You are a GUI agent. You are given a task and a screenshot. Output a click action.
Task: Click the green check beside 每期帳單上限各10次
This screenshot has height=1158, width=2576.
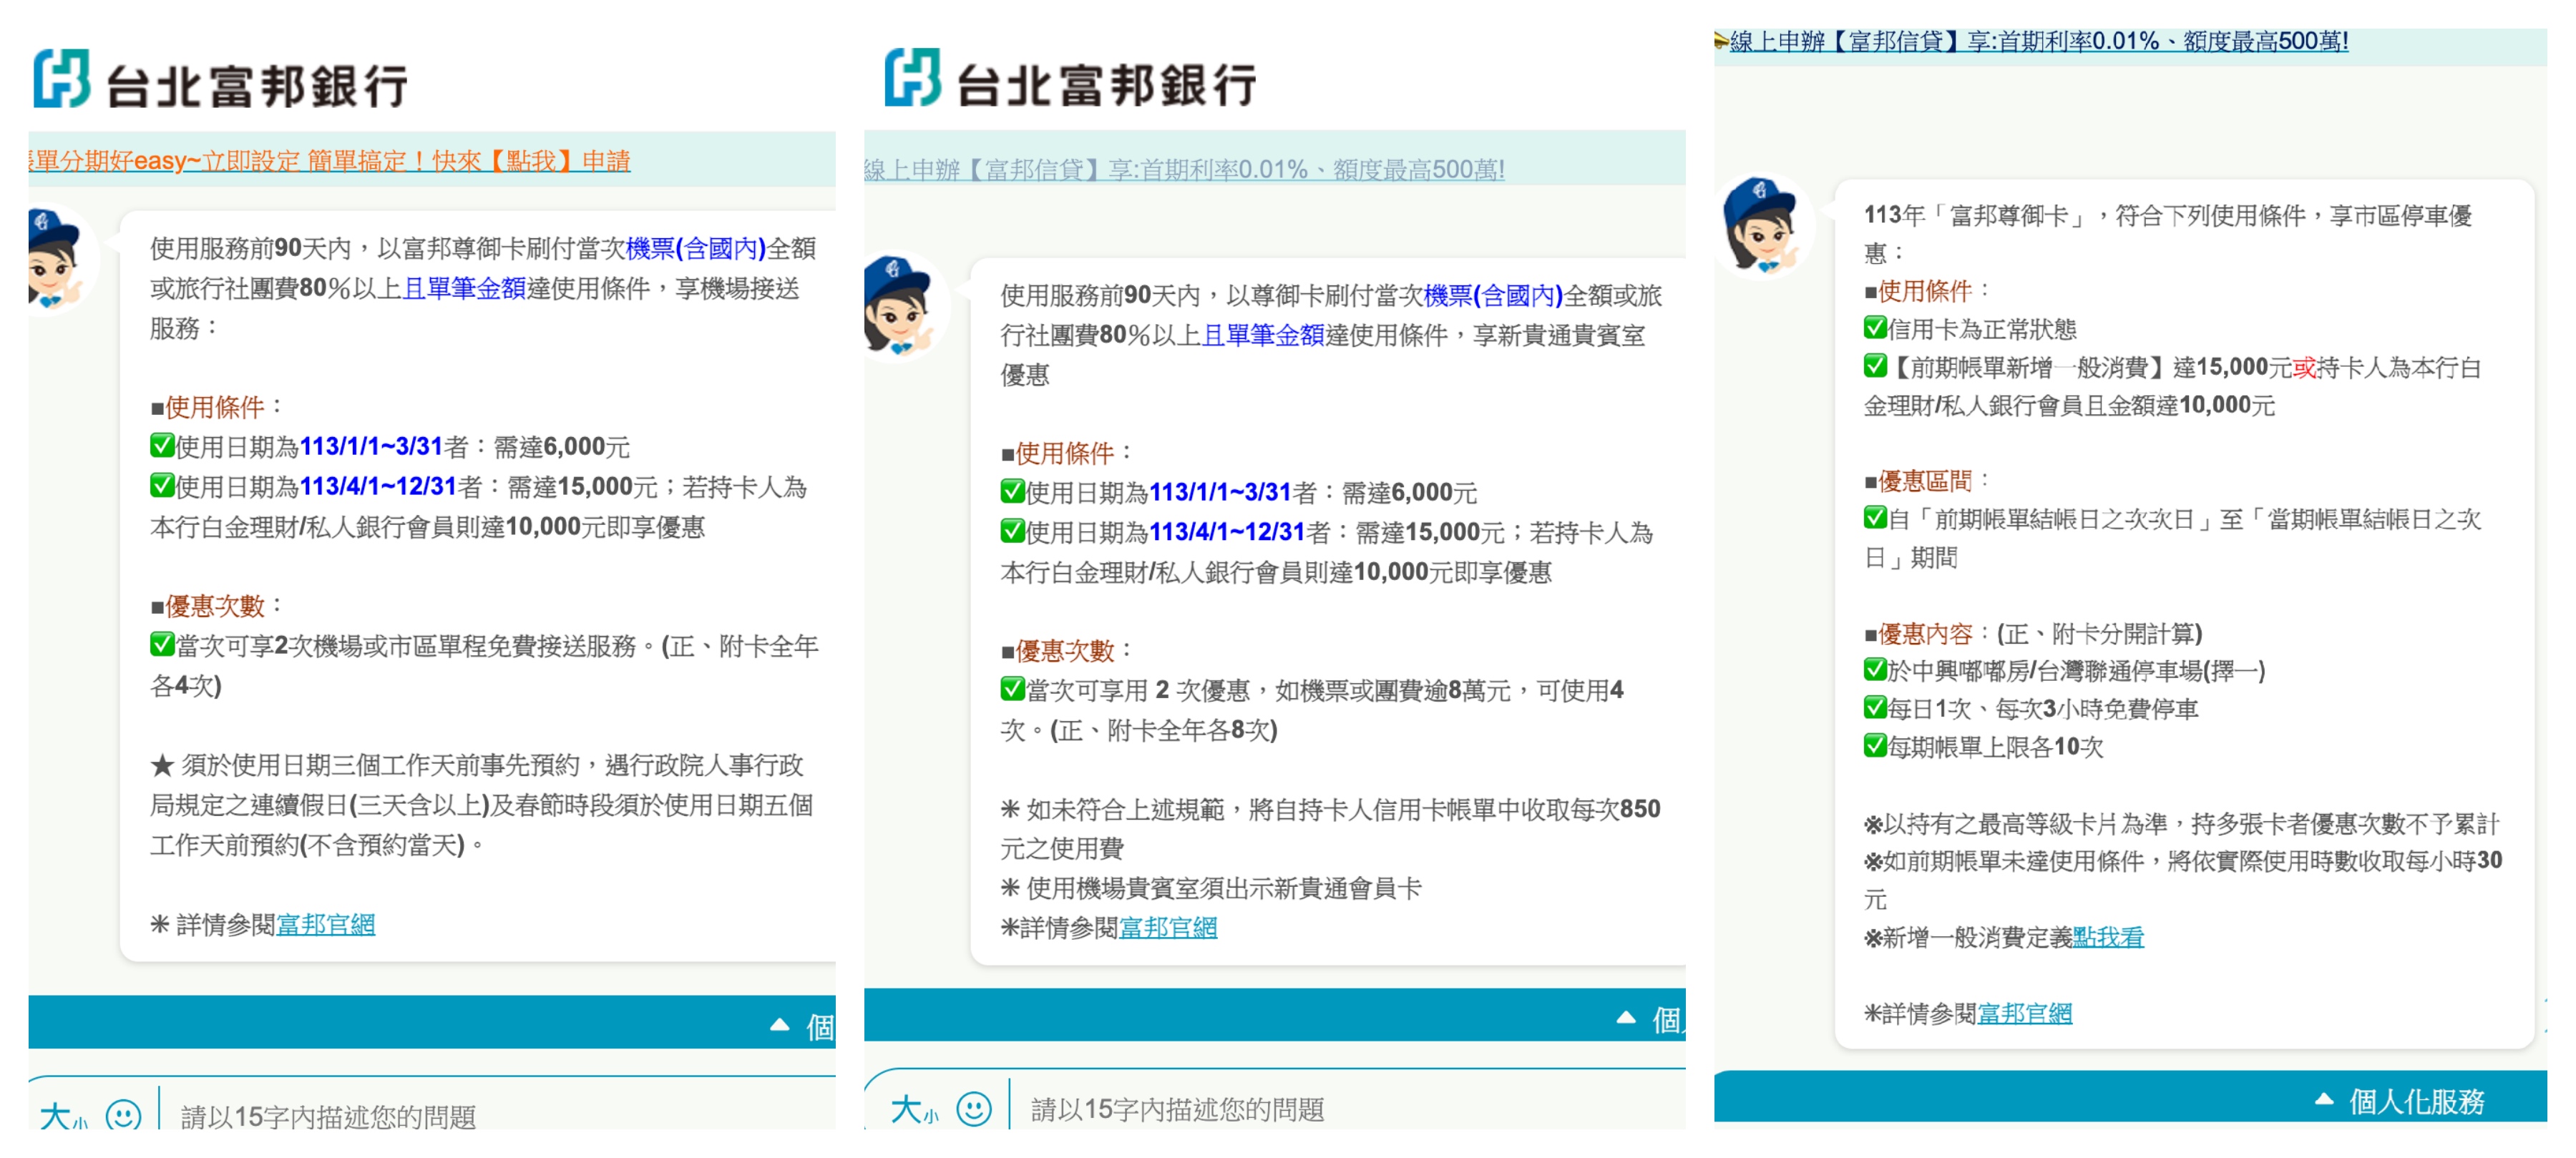click(1875, 745)
